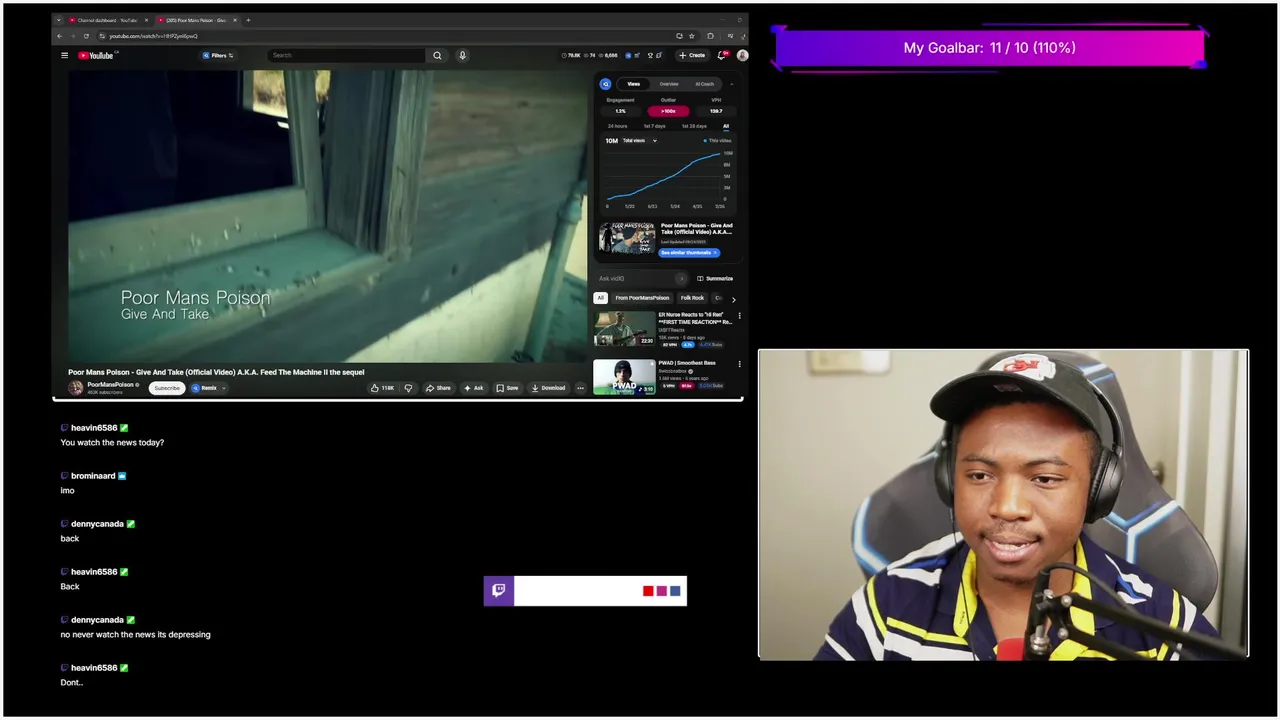Click the vidIQ toolbar icon beside the view stats
This screenshot has height=720, width=1280.
(x=627, y=56)
